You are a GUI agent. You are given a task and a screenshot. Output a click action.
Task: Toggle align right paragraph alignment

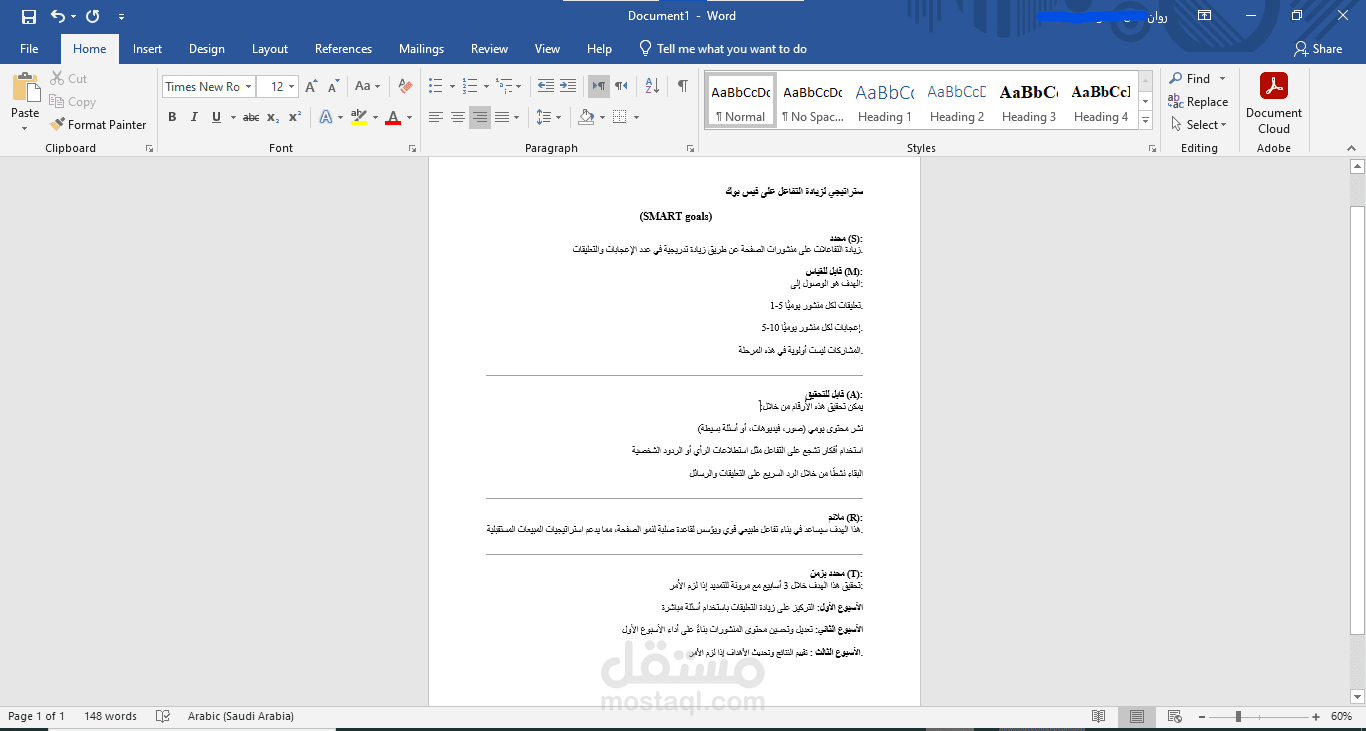point(480,117)
